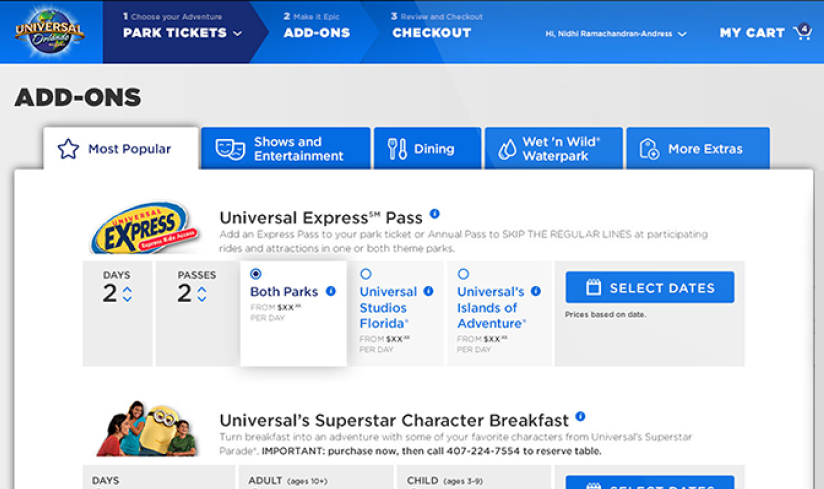Click info icon beside Both Parks option
The image size is (824, 489).
pyautogui.click(x=331, y=291)
